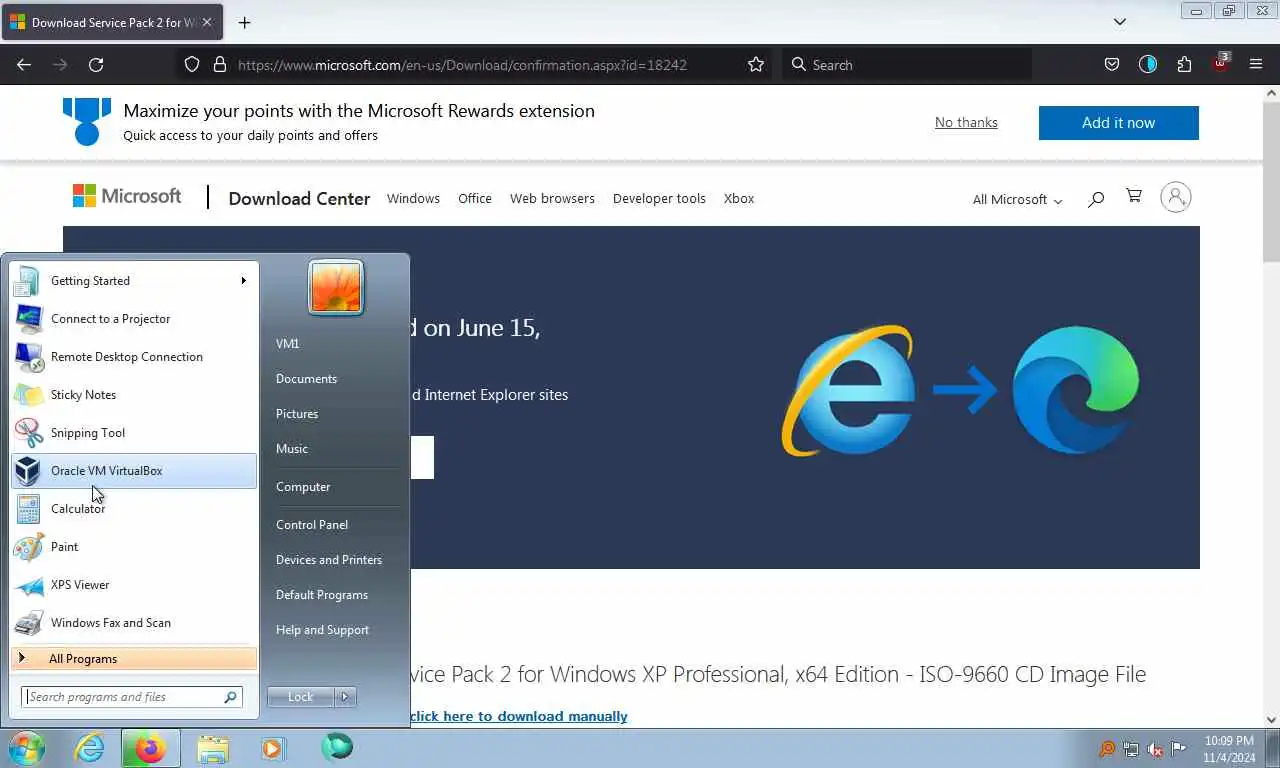Expand All Programs list

134,659
